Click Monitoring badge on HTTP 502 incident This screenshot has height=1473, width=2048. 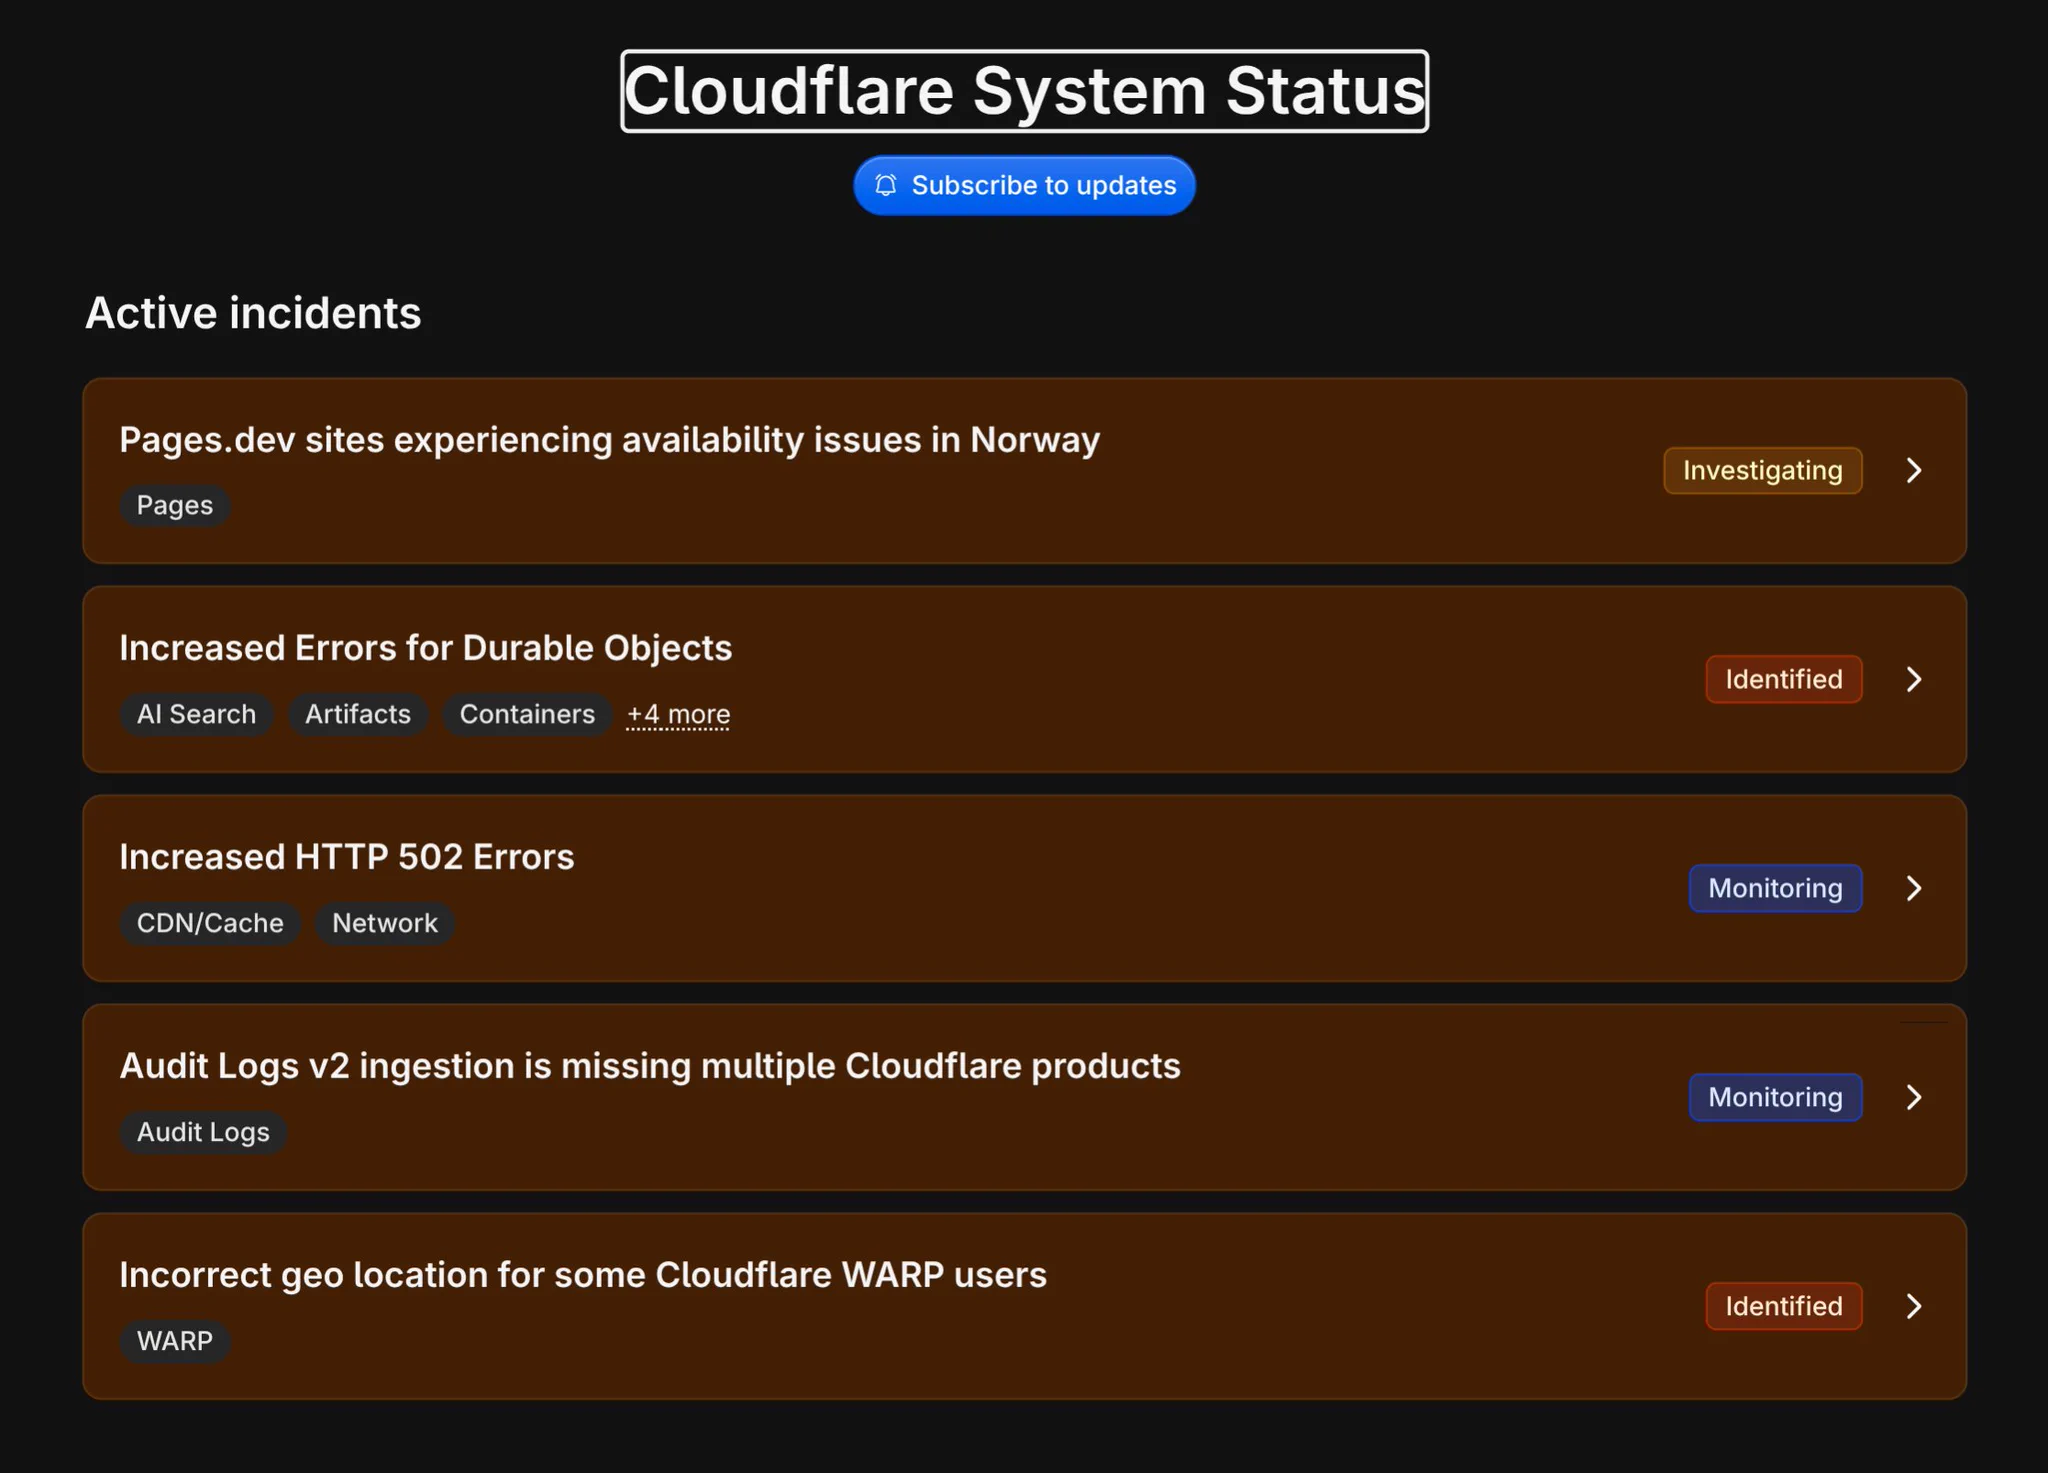[1775, 889]
